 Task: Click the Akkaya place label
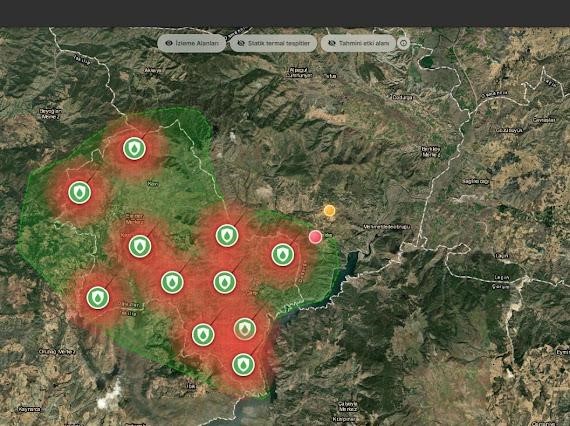(x=153, y=71)
